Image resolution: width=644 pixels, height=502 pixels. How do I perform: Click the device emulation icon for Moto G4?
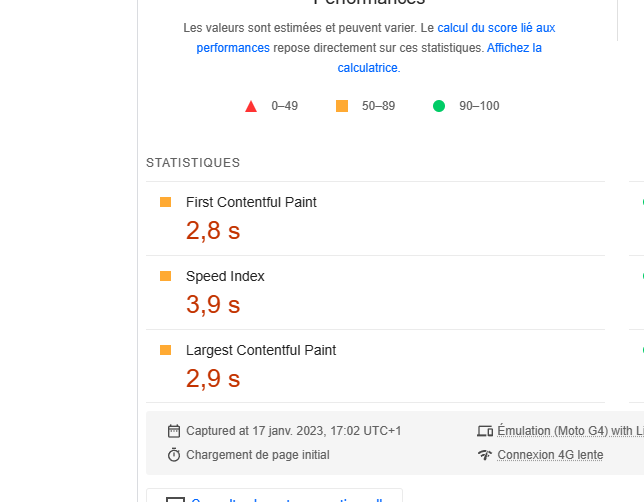pyautogui.click(x=485, y=431)
